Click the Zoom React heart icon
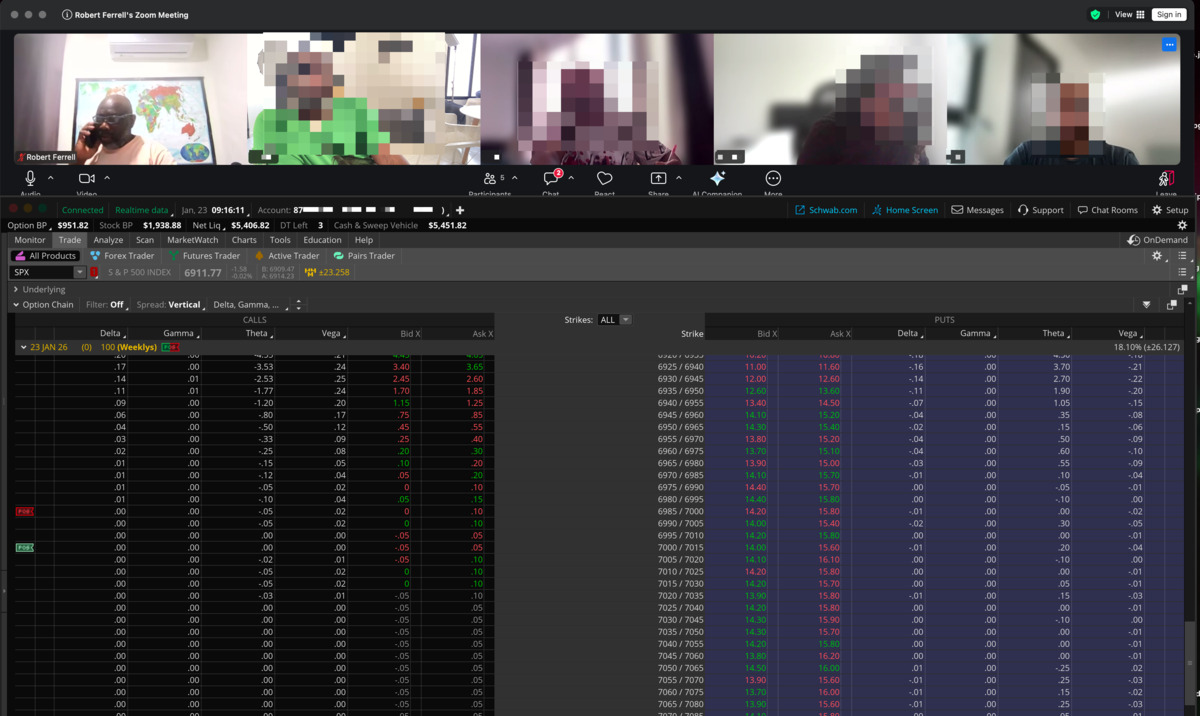The height and width of the screenshot is (716, 1200). (x=604, y=179)
